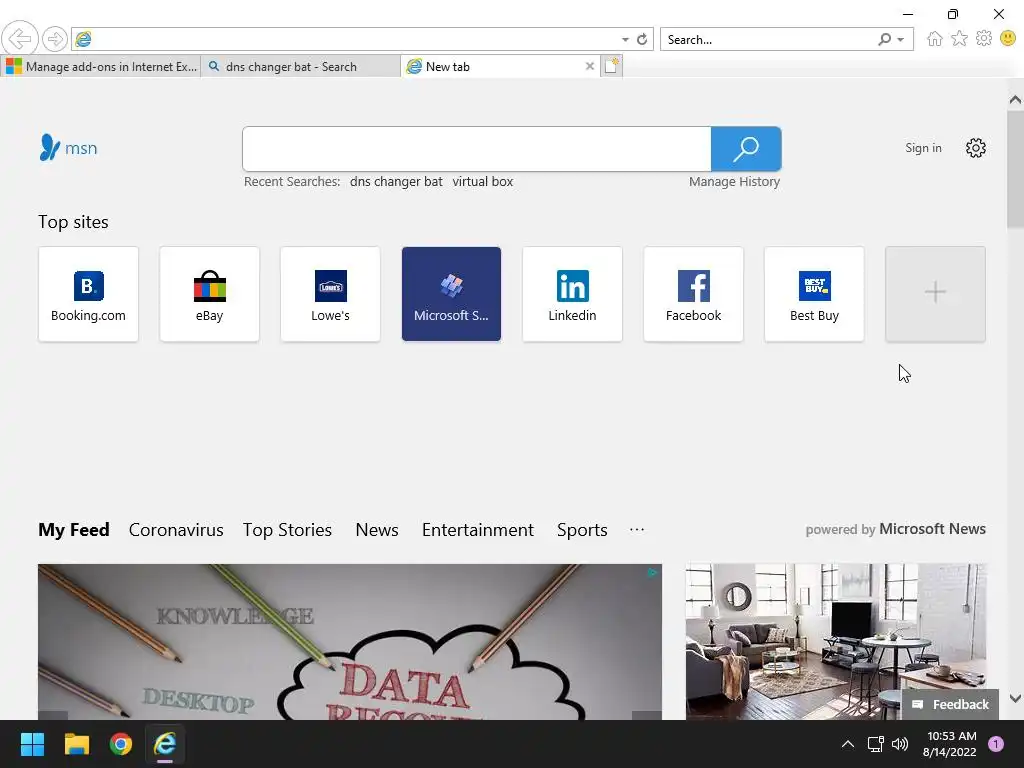The height and width of the screenshot is (768, 1024).
Task: Open recent search dns changer bat
Action: point(396,182)
